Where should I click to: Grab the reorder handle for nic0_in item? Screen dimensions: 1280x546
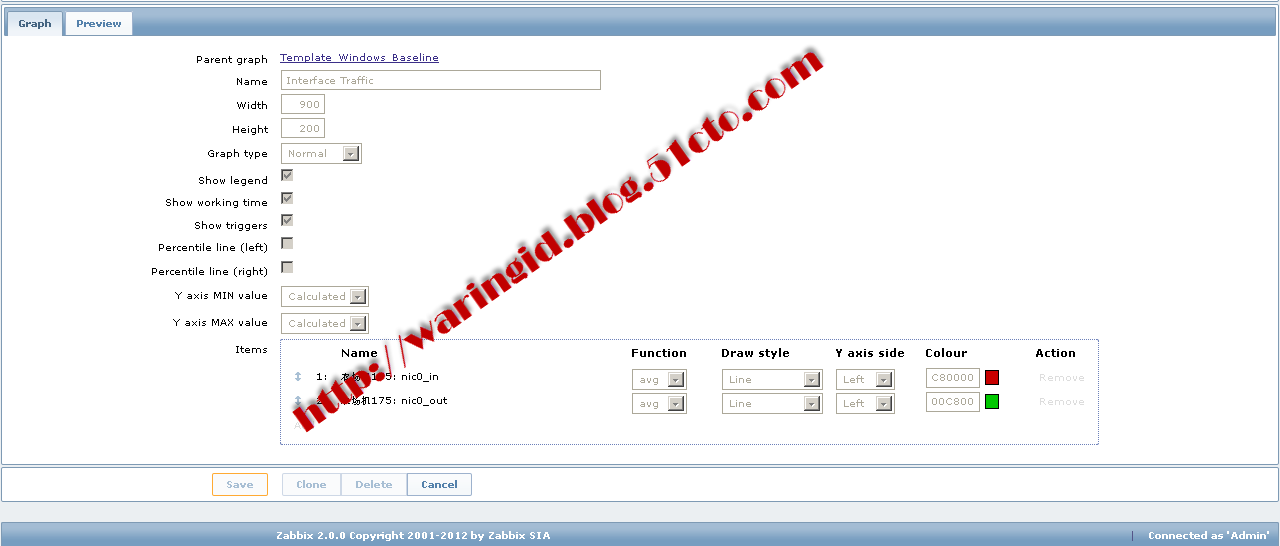pos(298,377)
